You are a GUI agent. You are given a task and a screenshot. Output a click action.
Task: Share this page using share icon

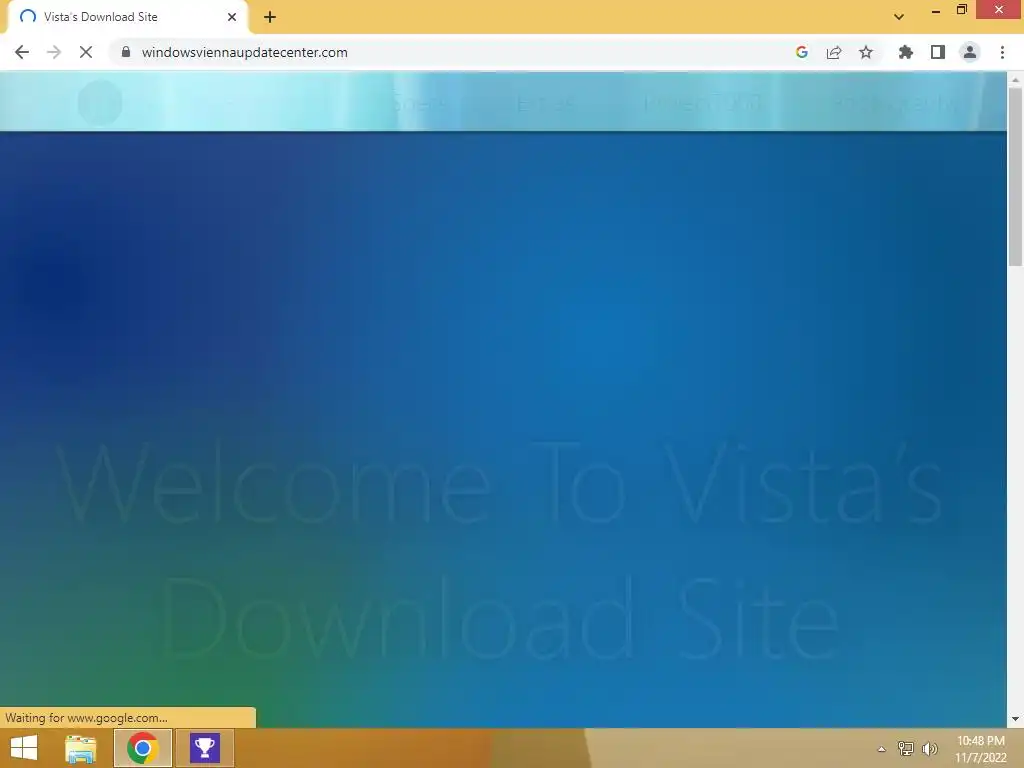(834, 52)
